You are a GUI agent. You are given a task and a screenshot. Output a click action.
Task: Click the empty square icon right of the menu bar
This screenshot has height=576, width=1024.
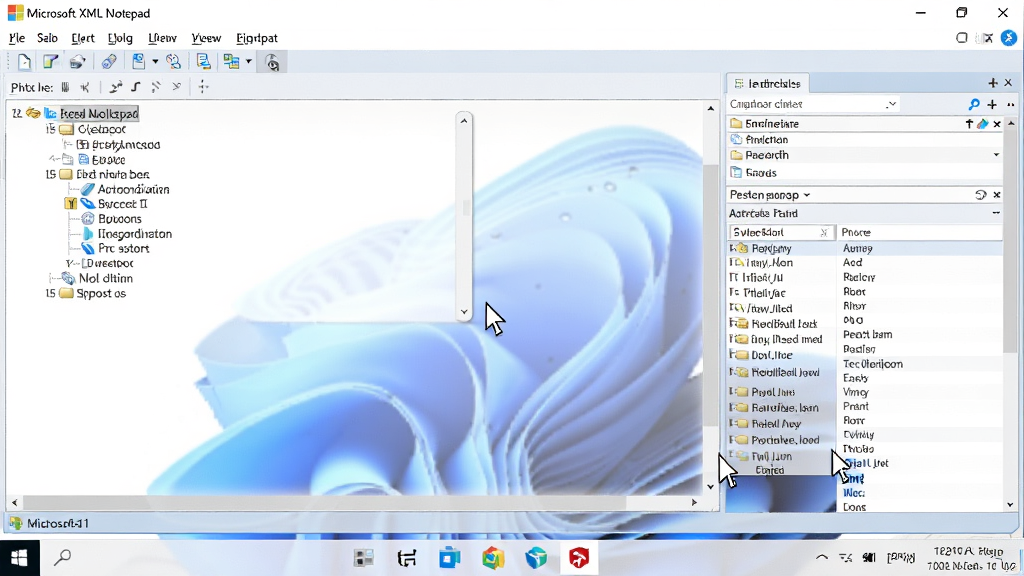tap(961, 38)
